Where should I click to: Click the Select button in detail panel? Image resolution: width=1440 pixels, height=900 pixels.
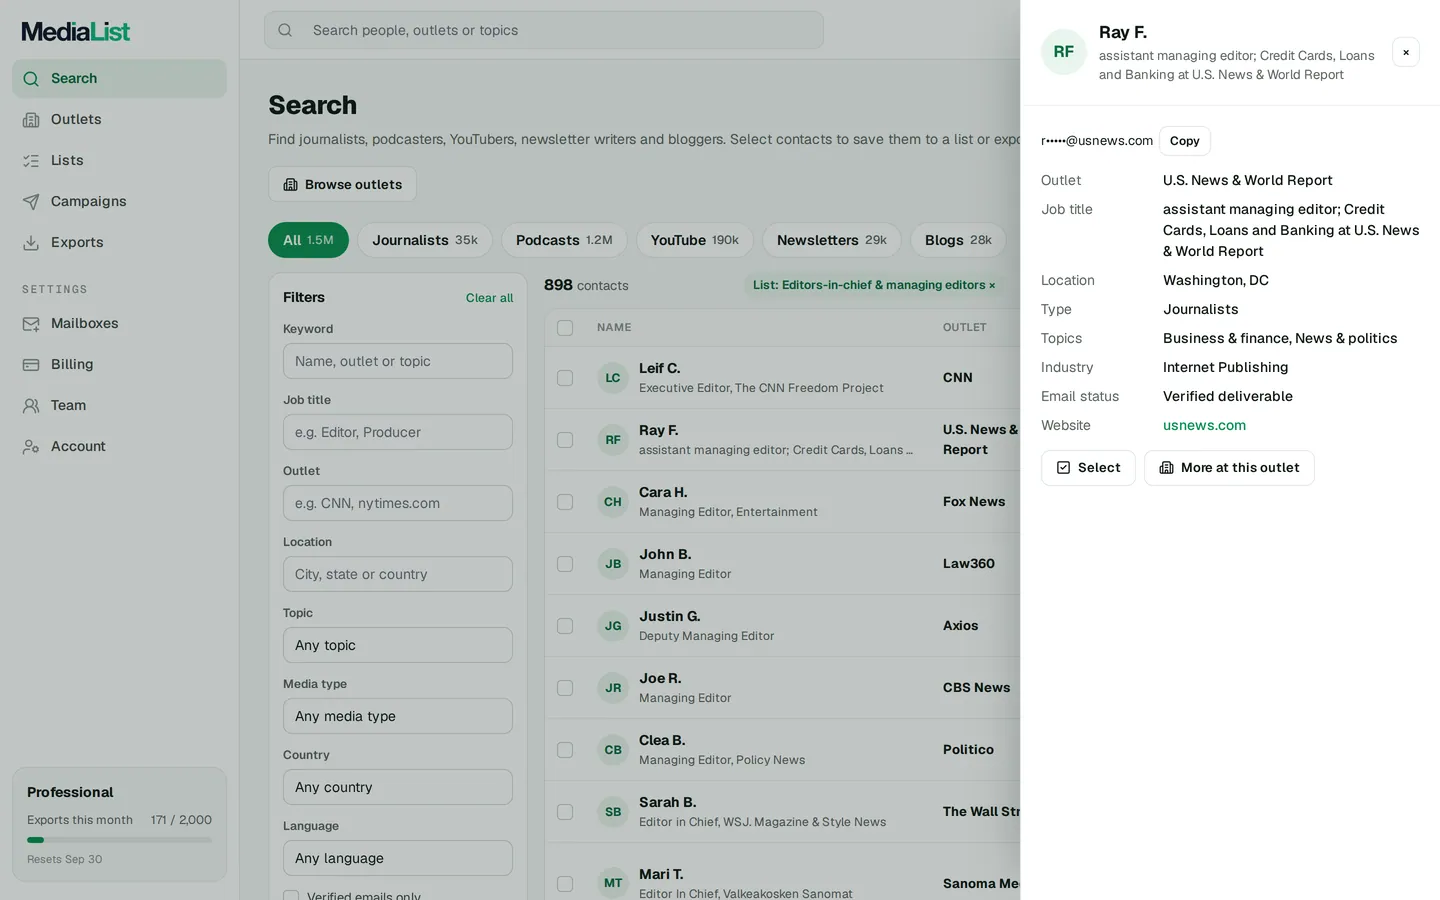pos(1088,468)
